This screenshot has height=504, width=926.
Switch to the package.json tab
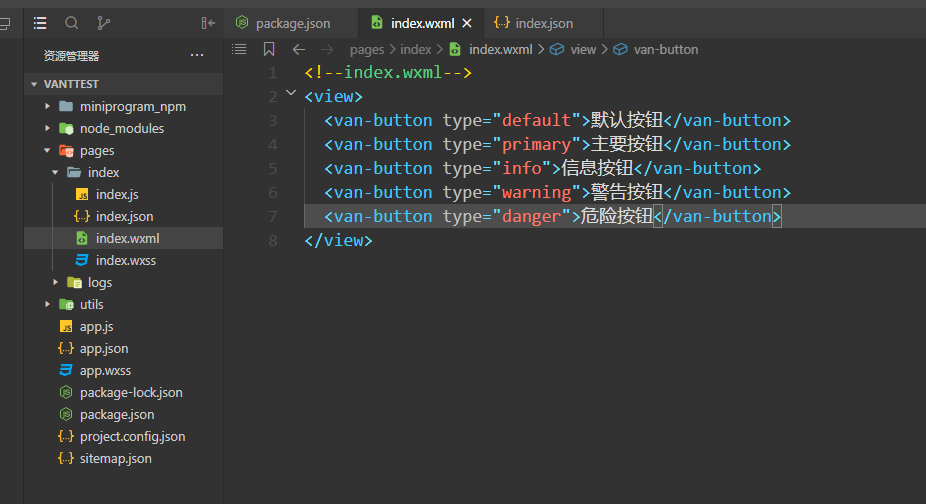[x=293, y=23]
